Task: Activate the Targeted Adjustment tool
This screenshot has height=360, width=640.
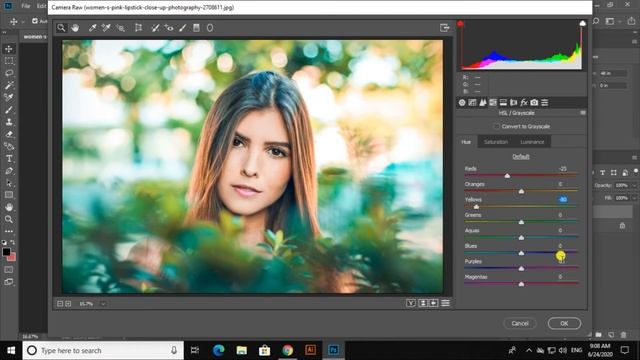Action: tap(120, 28)
